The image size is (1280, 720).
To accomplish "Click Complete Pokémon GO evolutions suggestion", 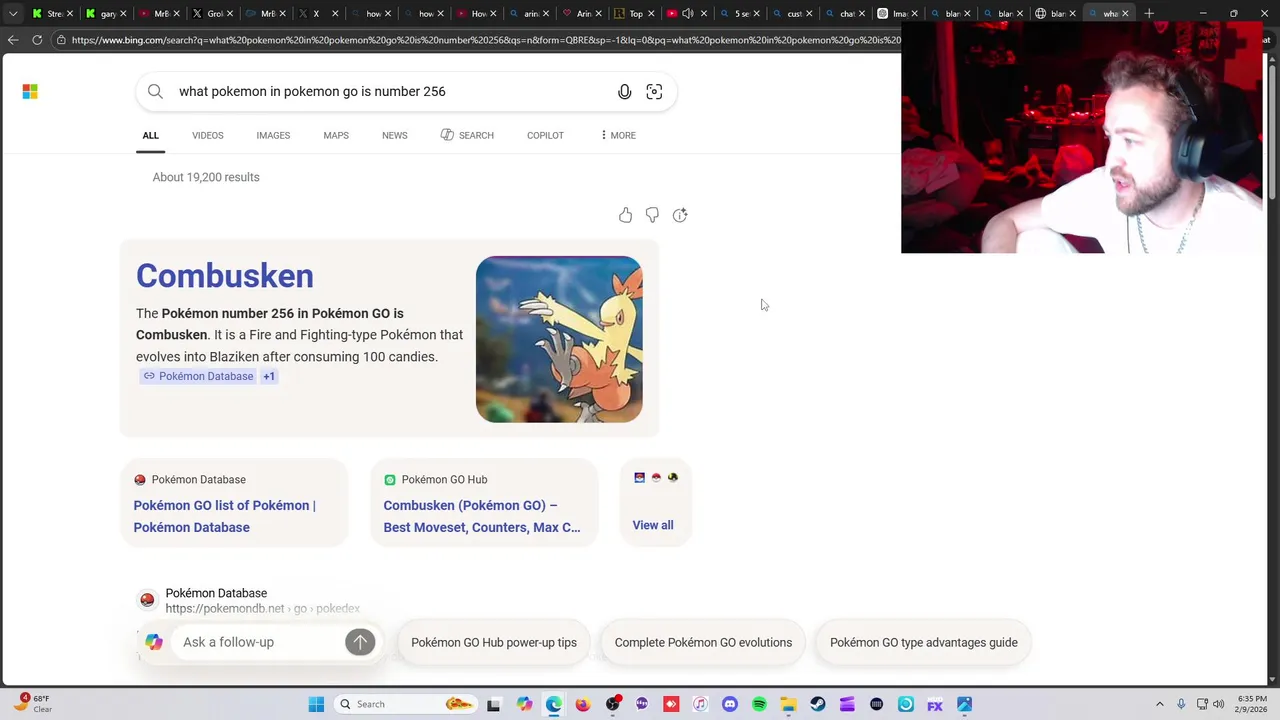I will (x=703, y=642).
